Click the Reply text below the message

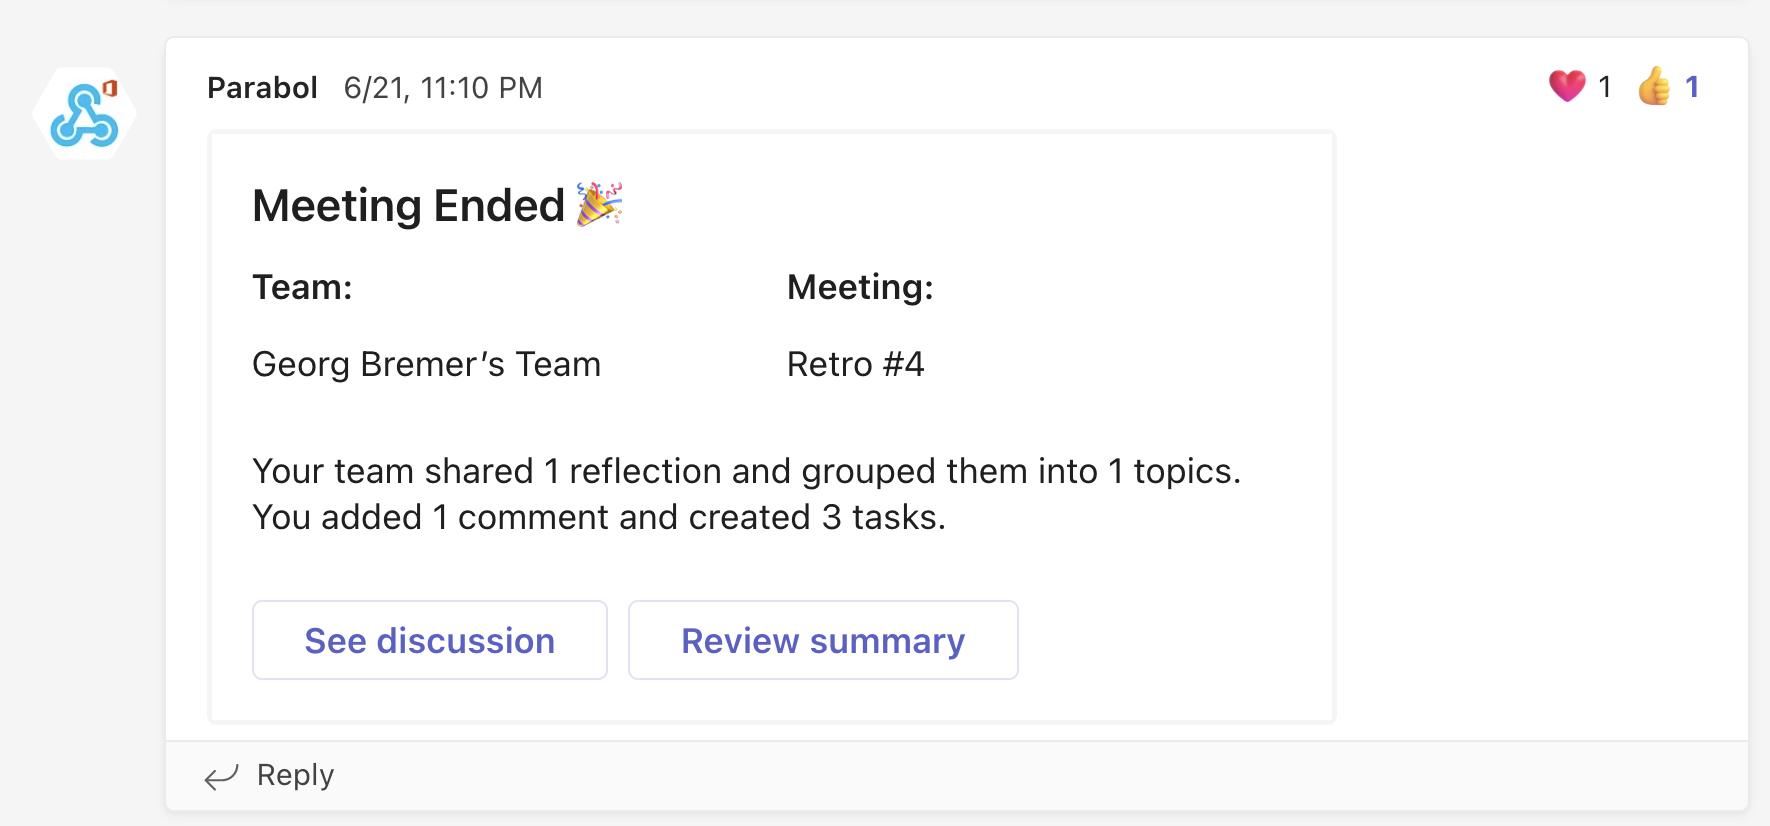(x=295, y=775)
